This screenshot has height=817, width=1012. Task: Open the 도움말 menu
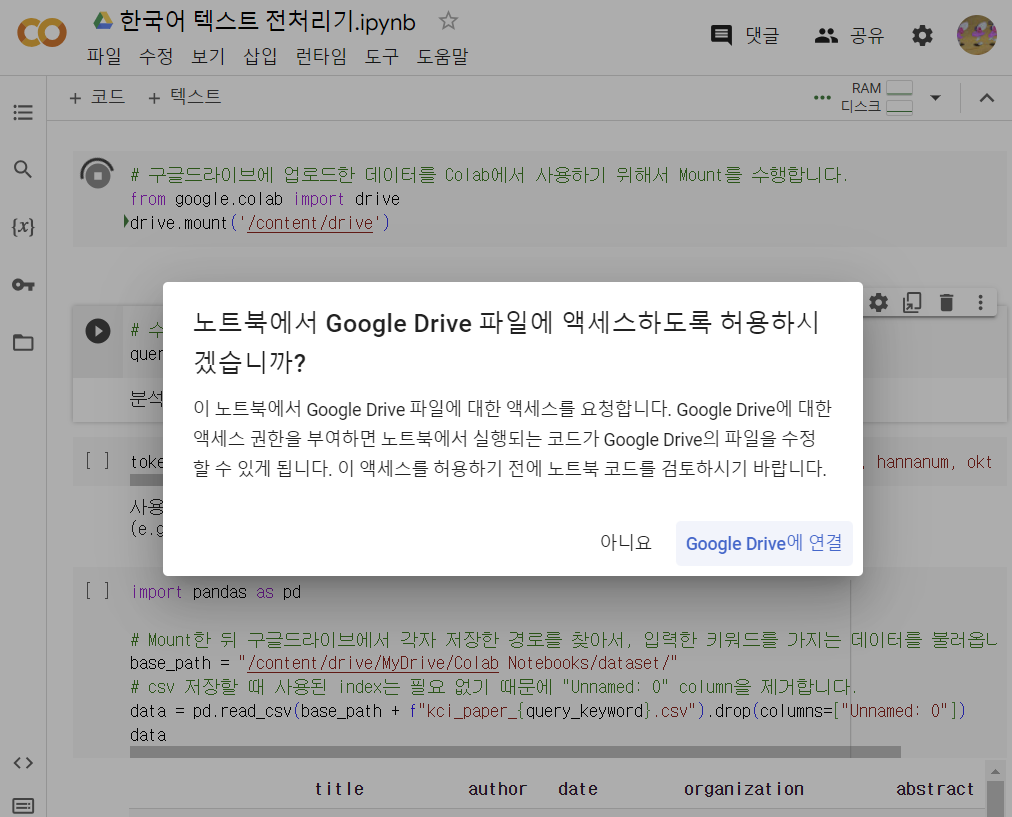click(x=442, y=56)
